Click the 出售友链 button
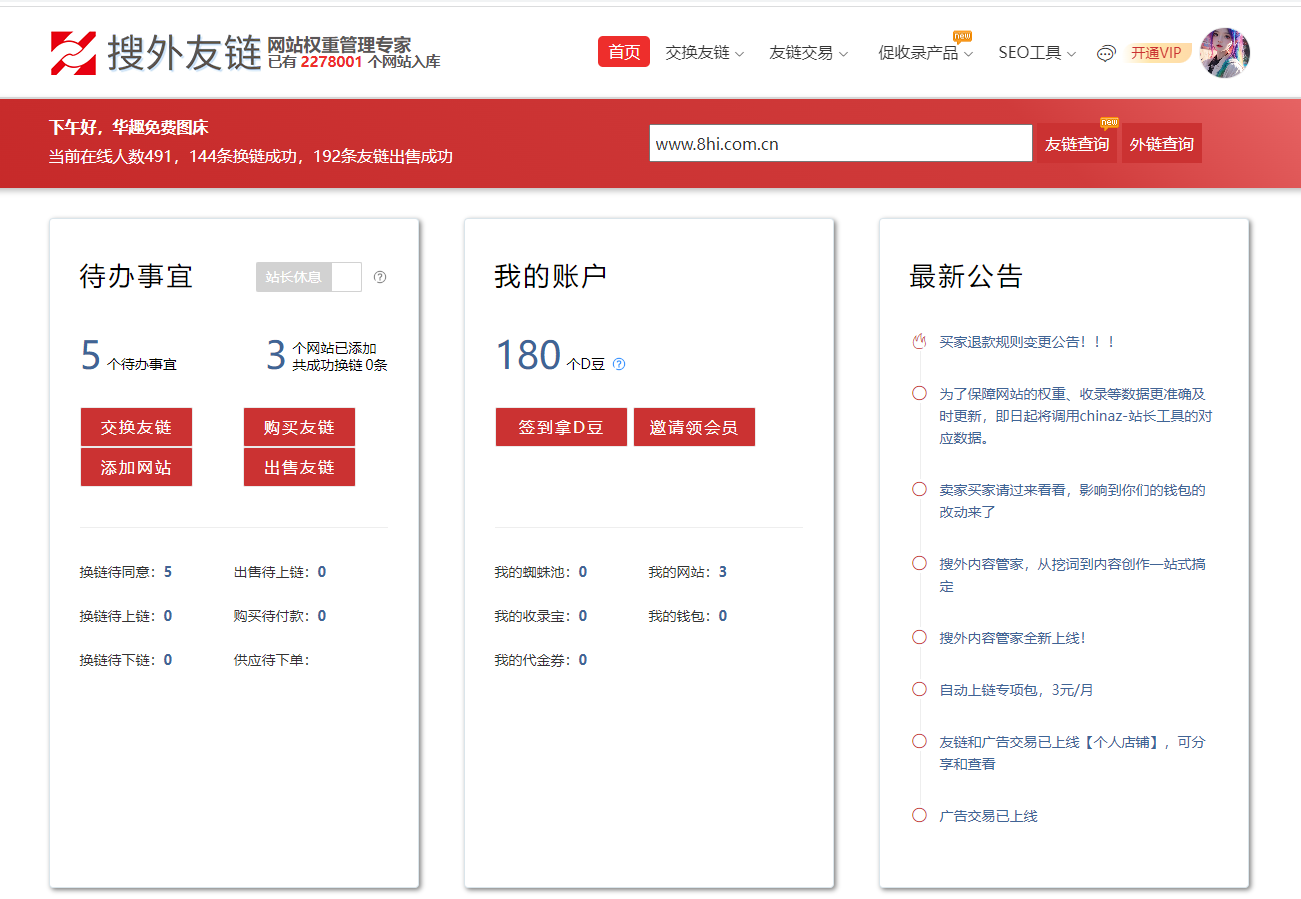The height and width of the screenshot is (899, 1301). point(299,467)
